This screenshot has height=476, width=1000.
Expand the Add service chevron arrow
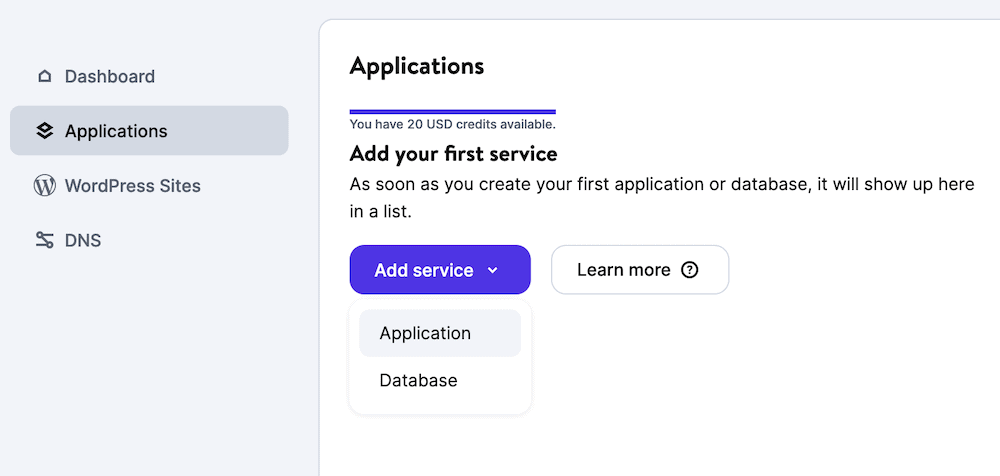tap(492, 270)
